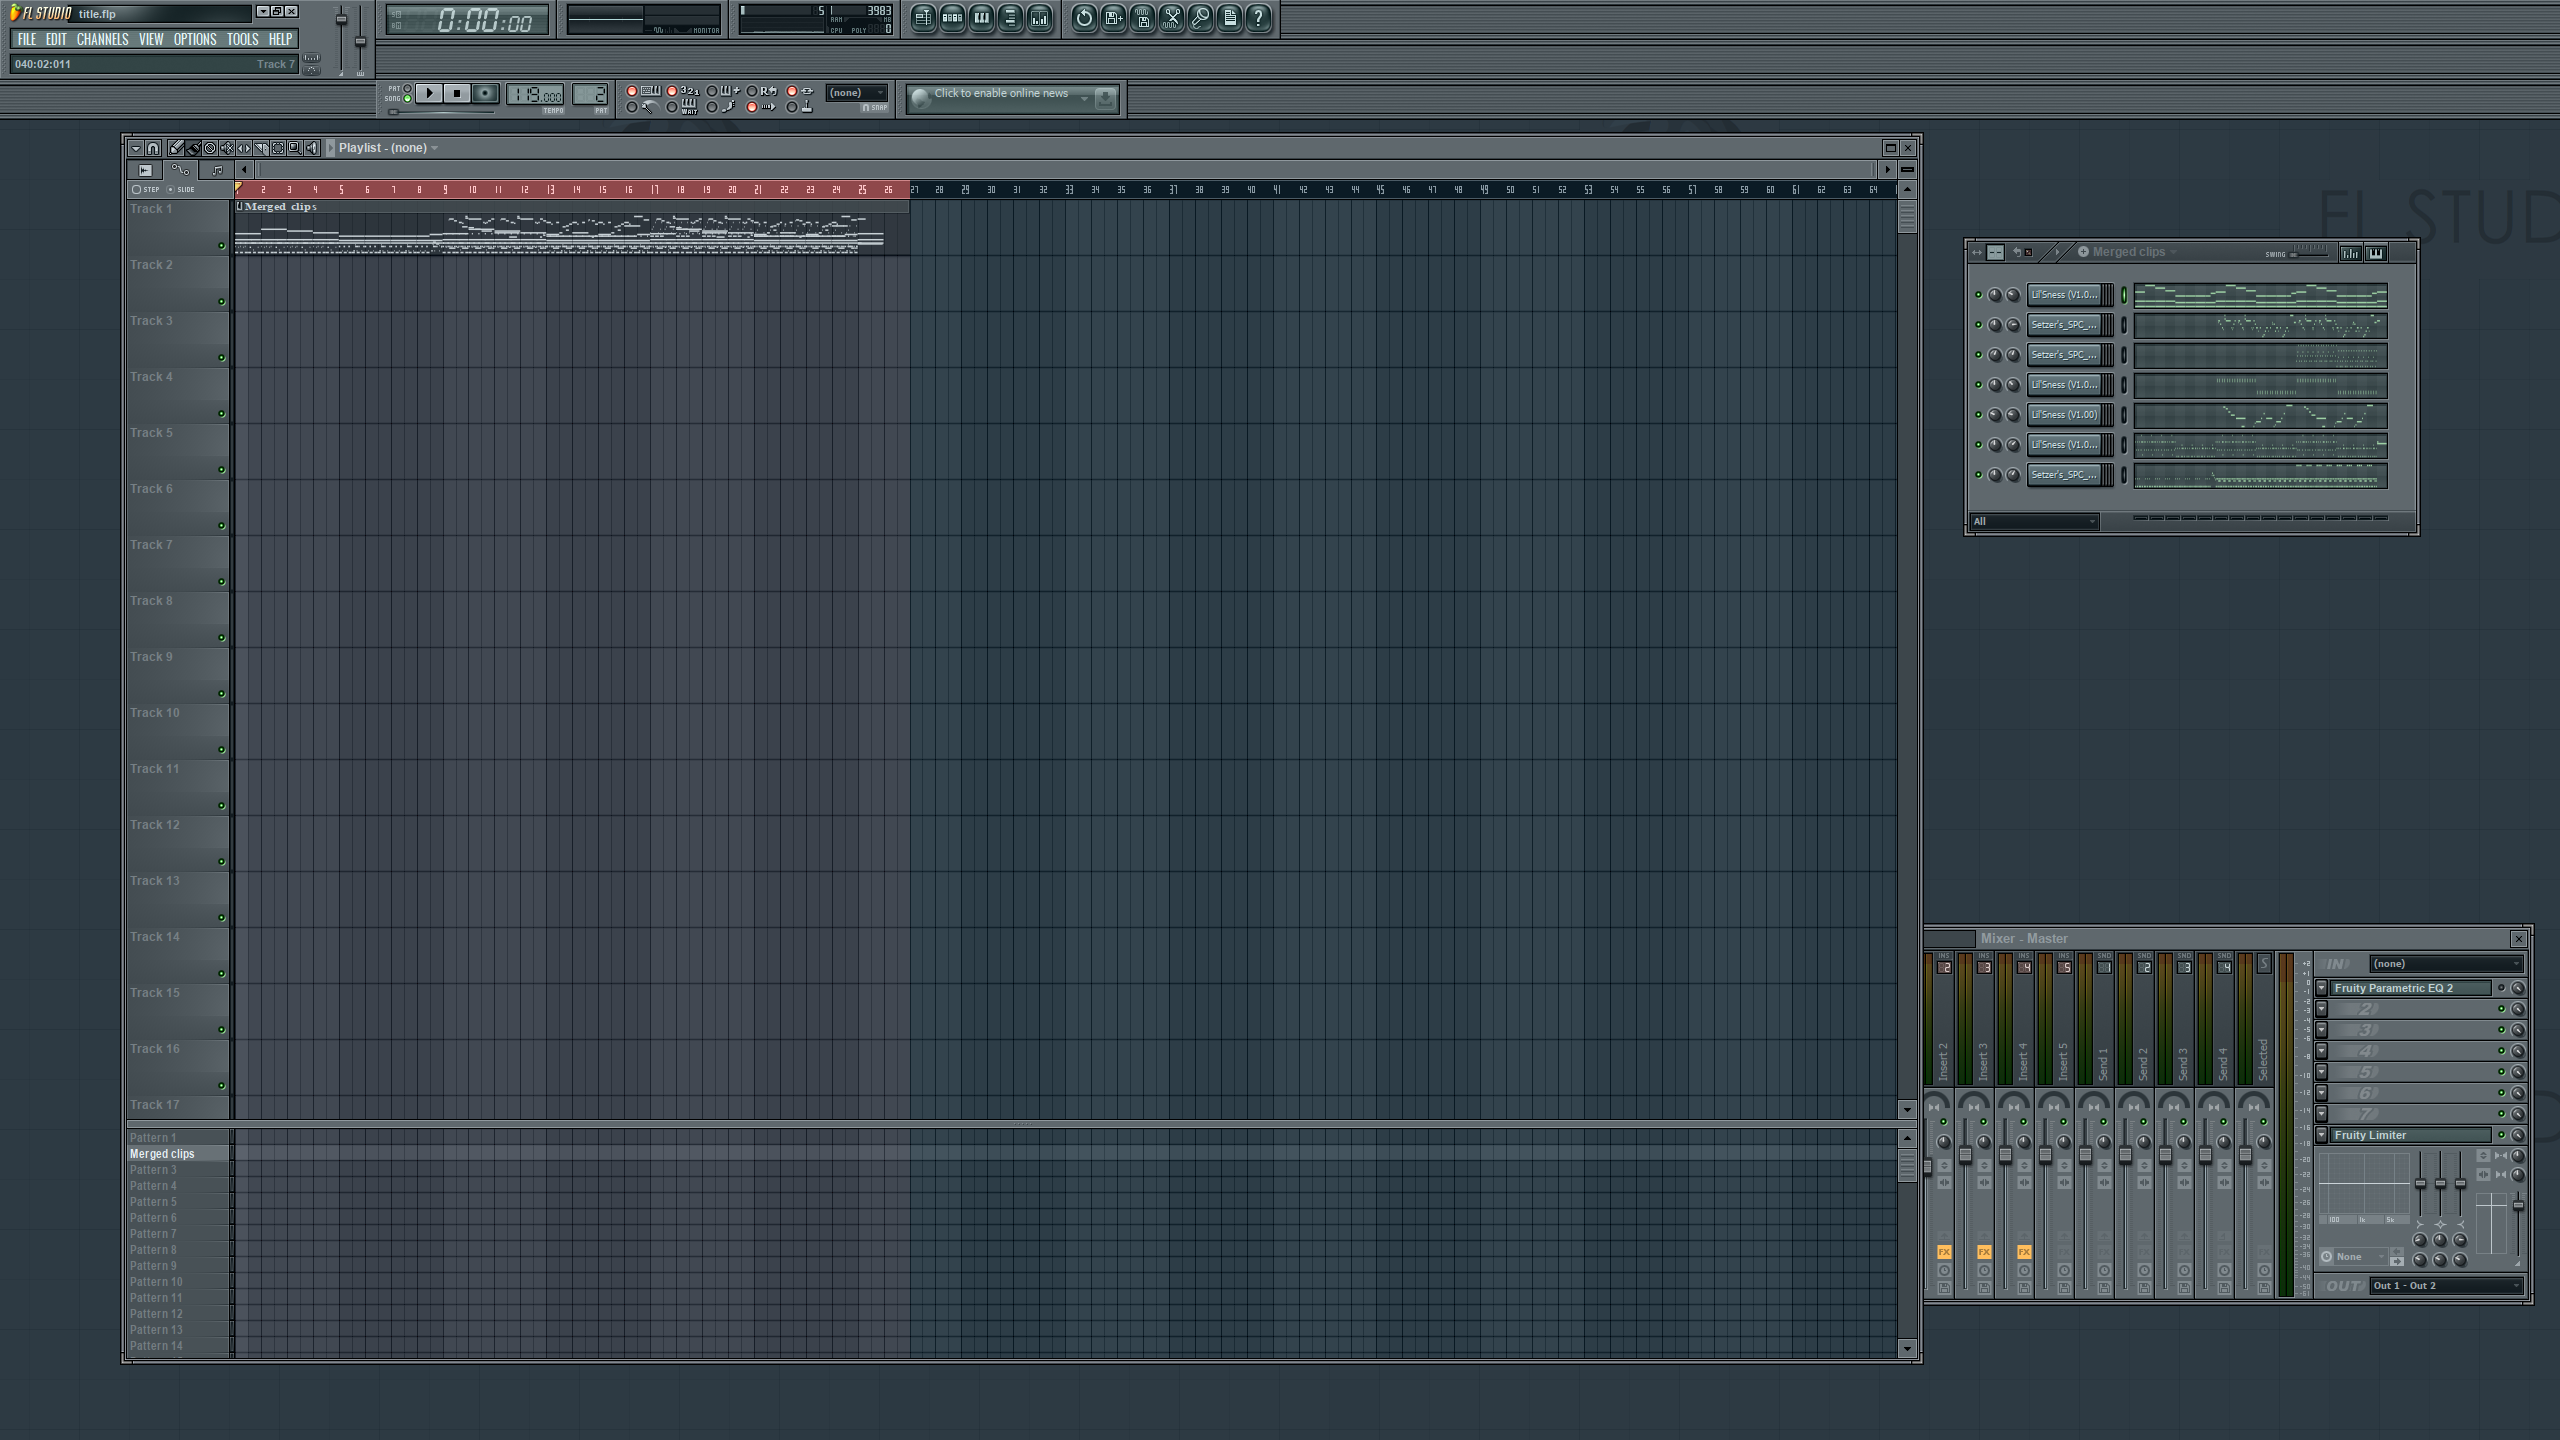Screen dimensions: 2560x1440
Task: Open the global snap (none) dropdown
Action: (857, 93)
